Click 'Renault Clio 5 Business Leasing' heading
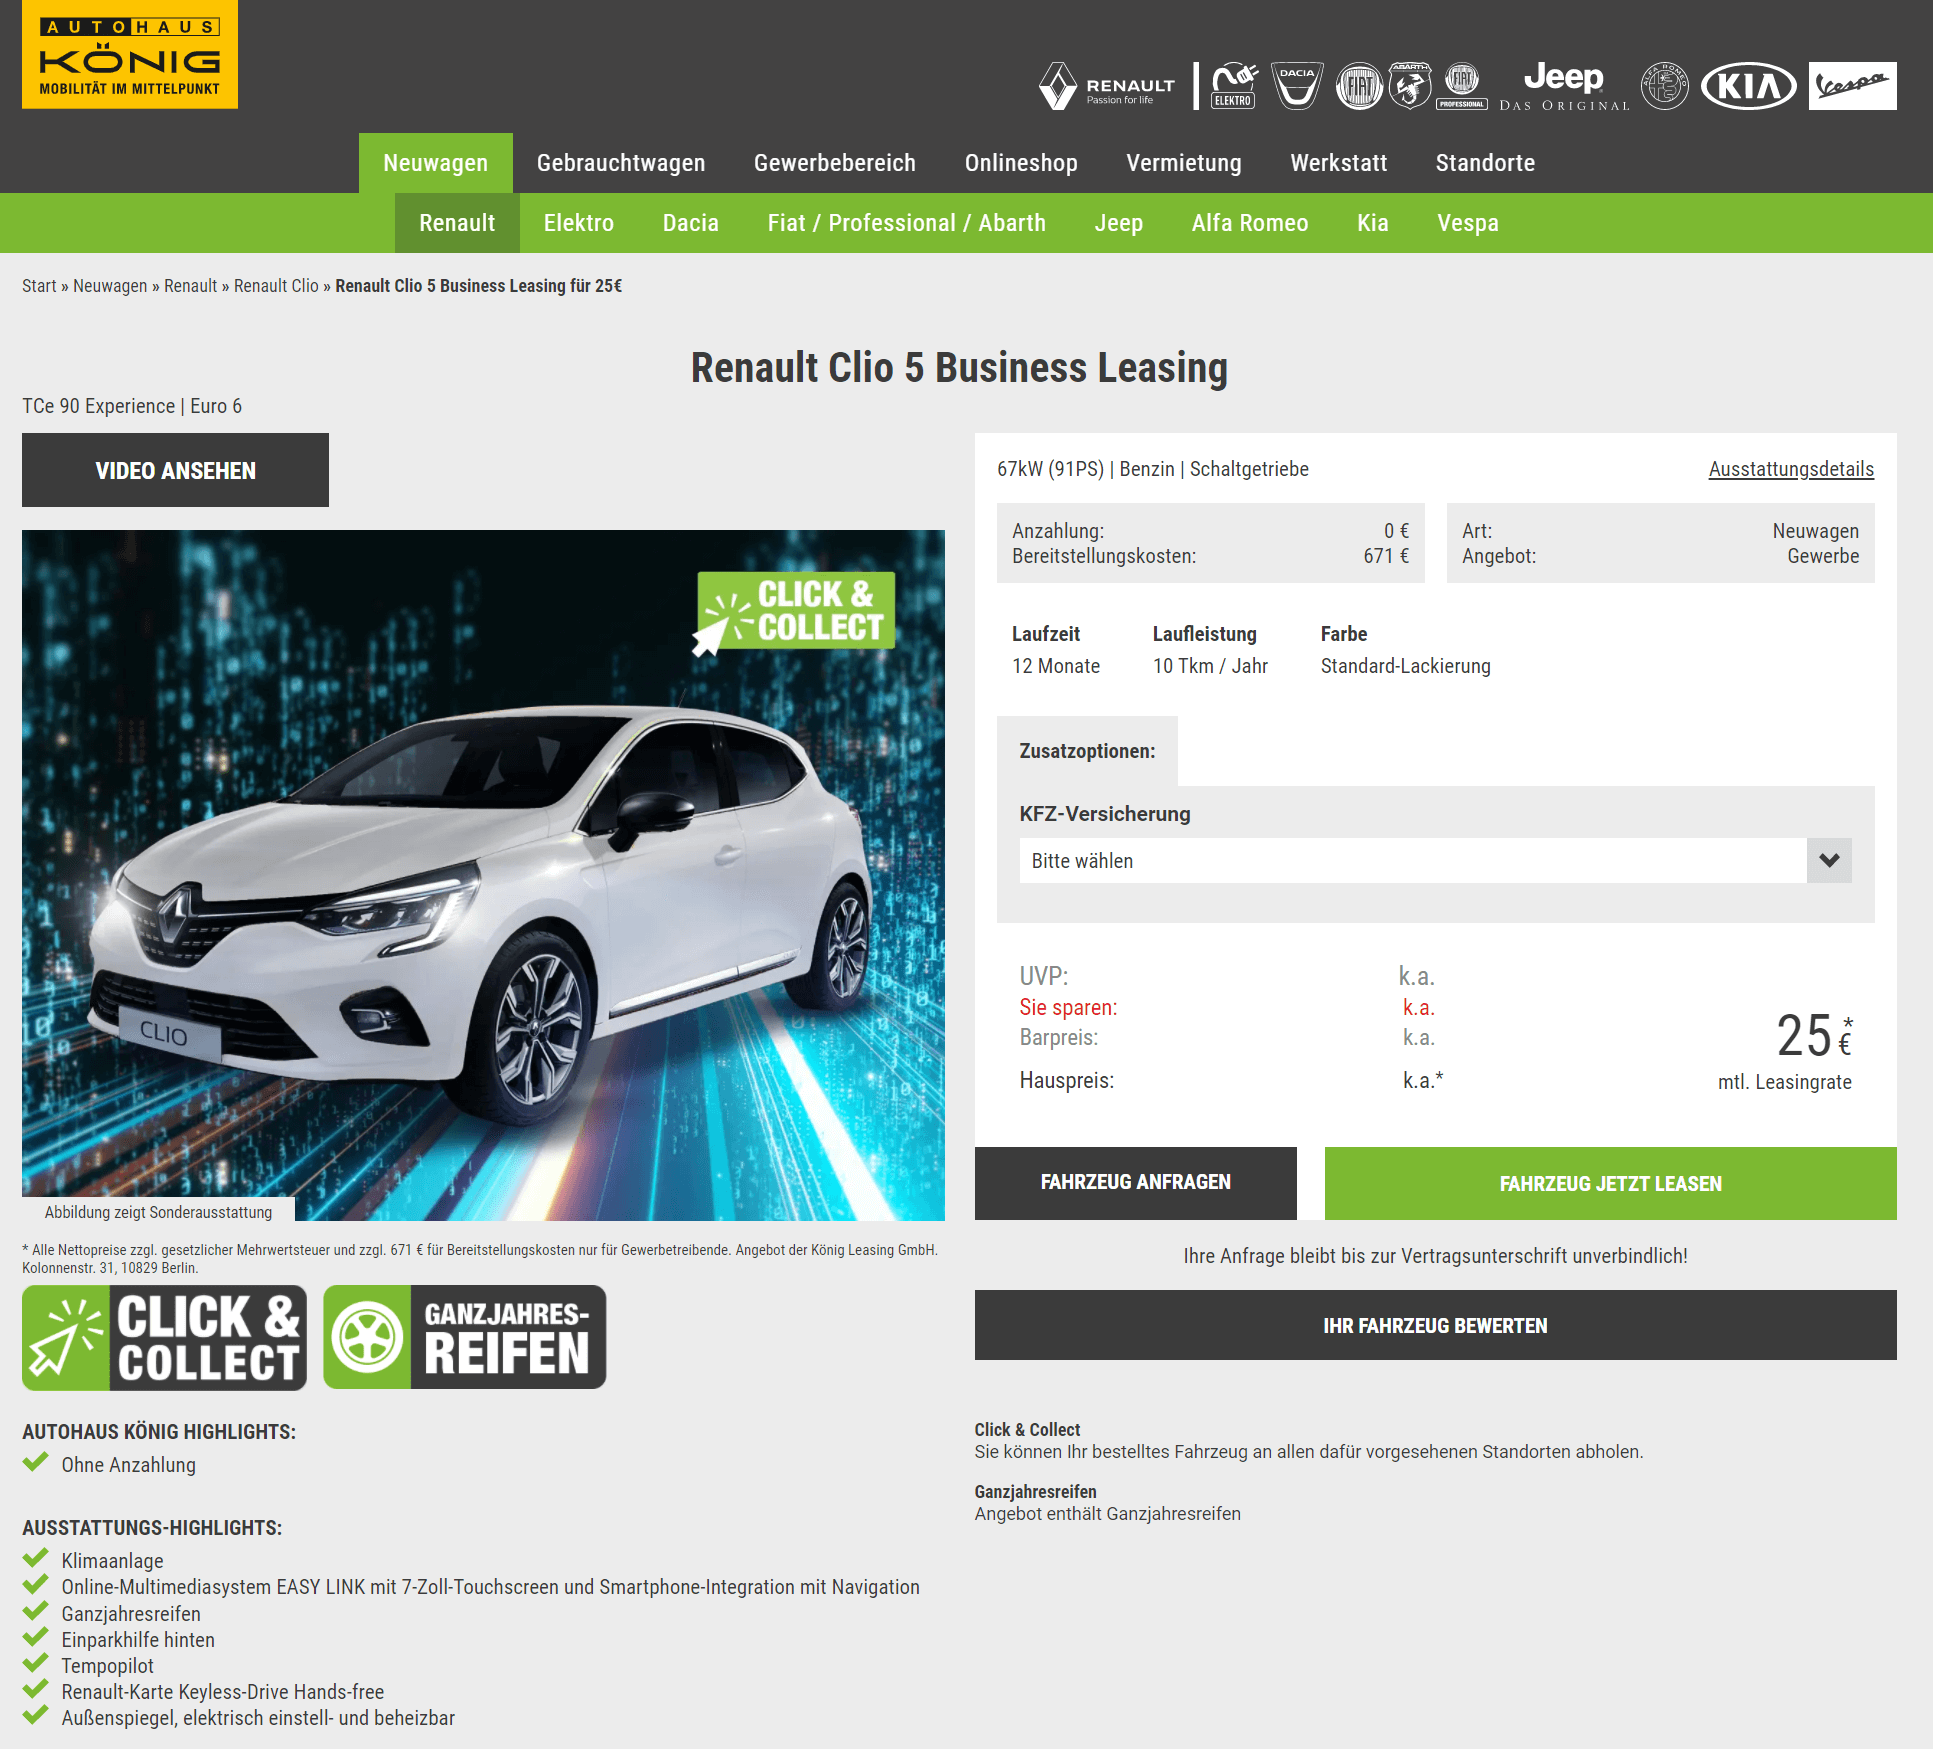This screenshot has width=1933, height=1749. (x=959, y=368)
